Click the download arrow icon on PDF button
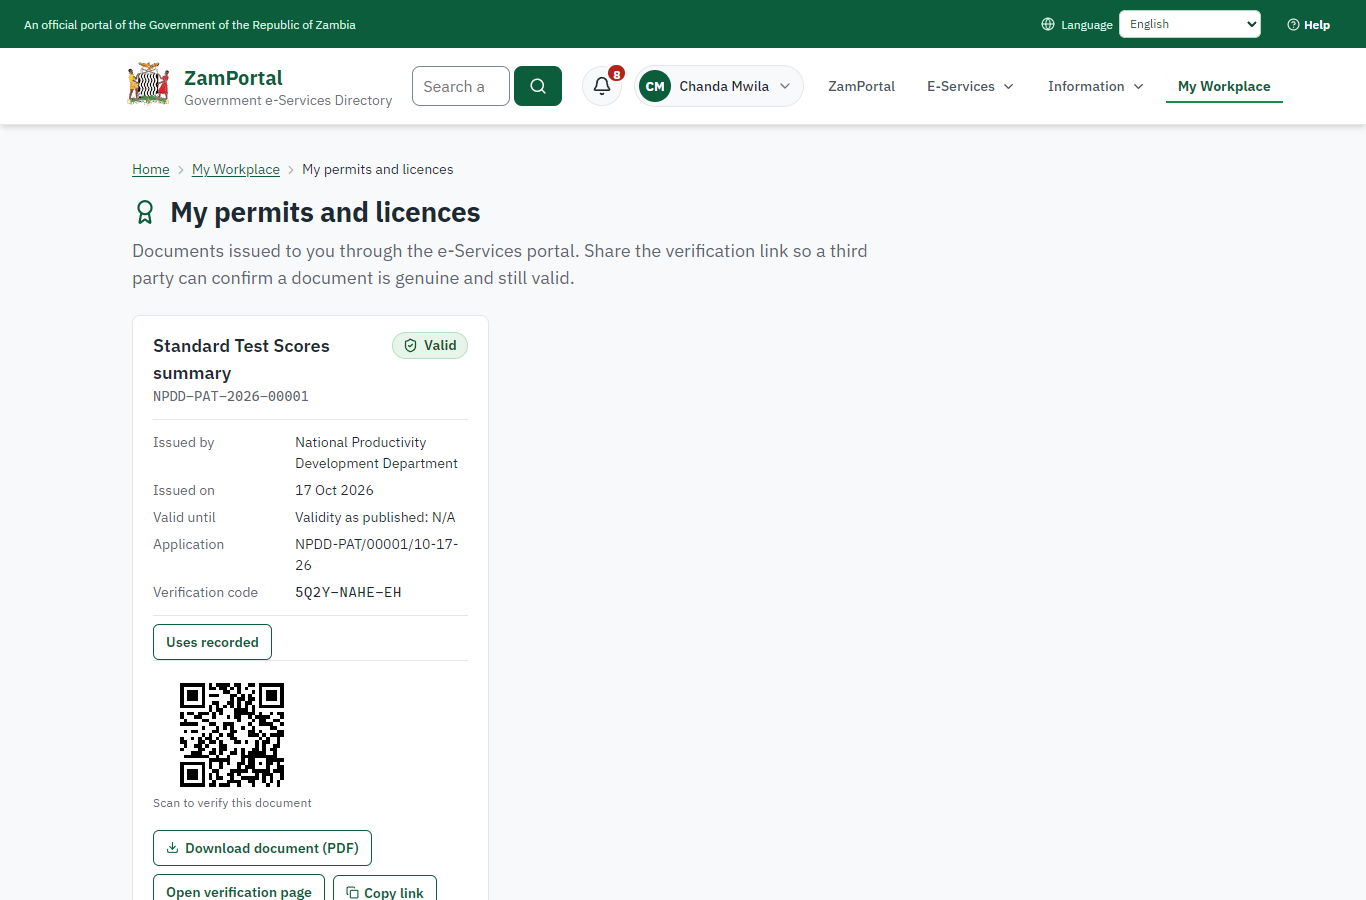1366x900 pixels. tap(172, 848)
